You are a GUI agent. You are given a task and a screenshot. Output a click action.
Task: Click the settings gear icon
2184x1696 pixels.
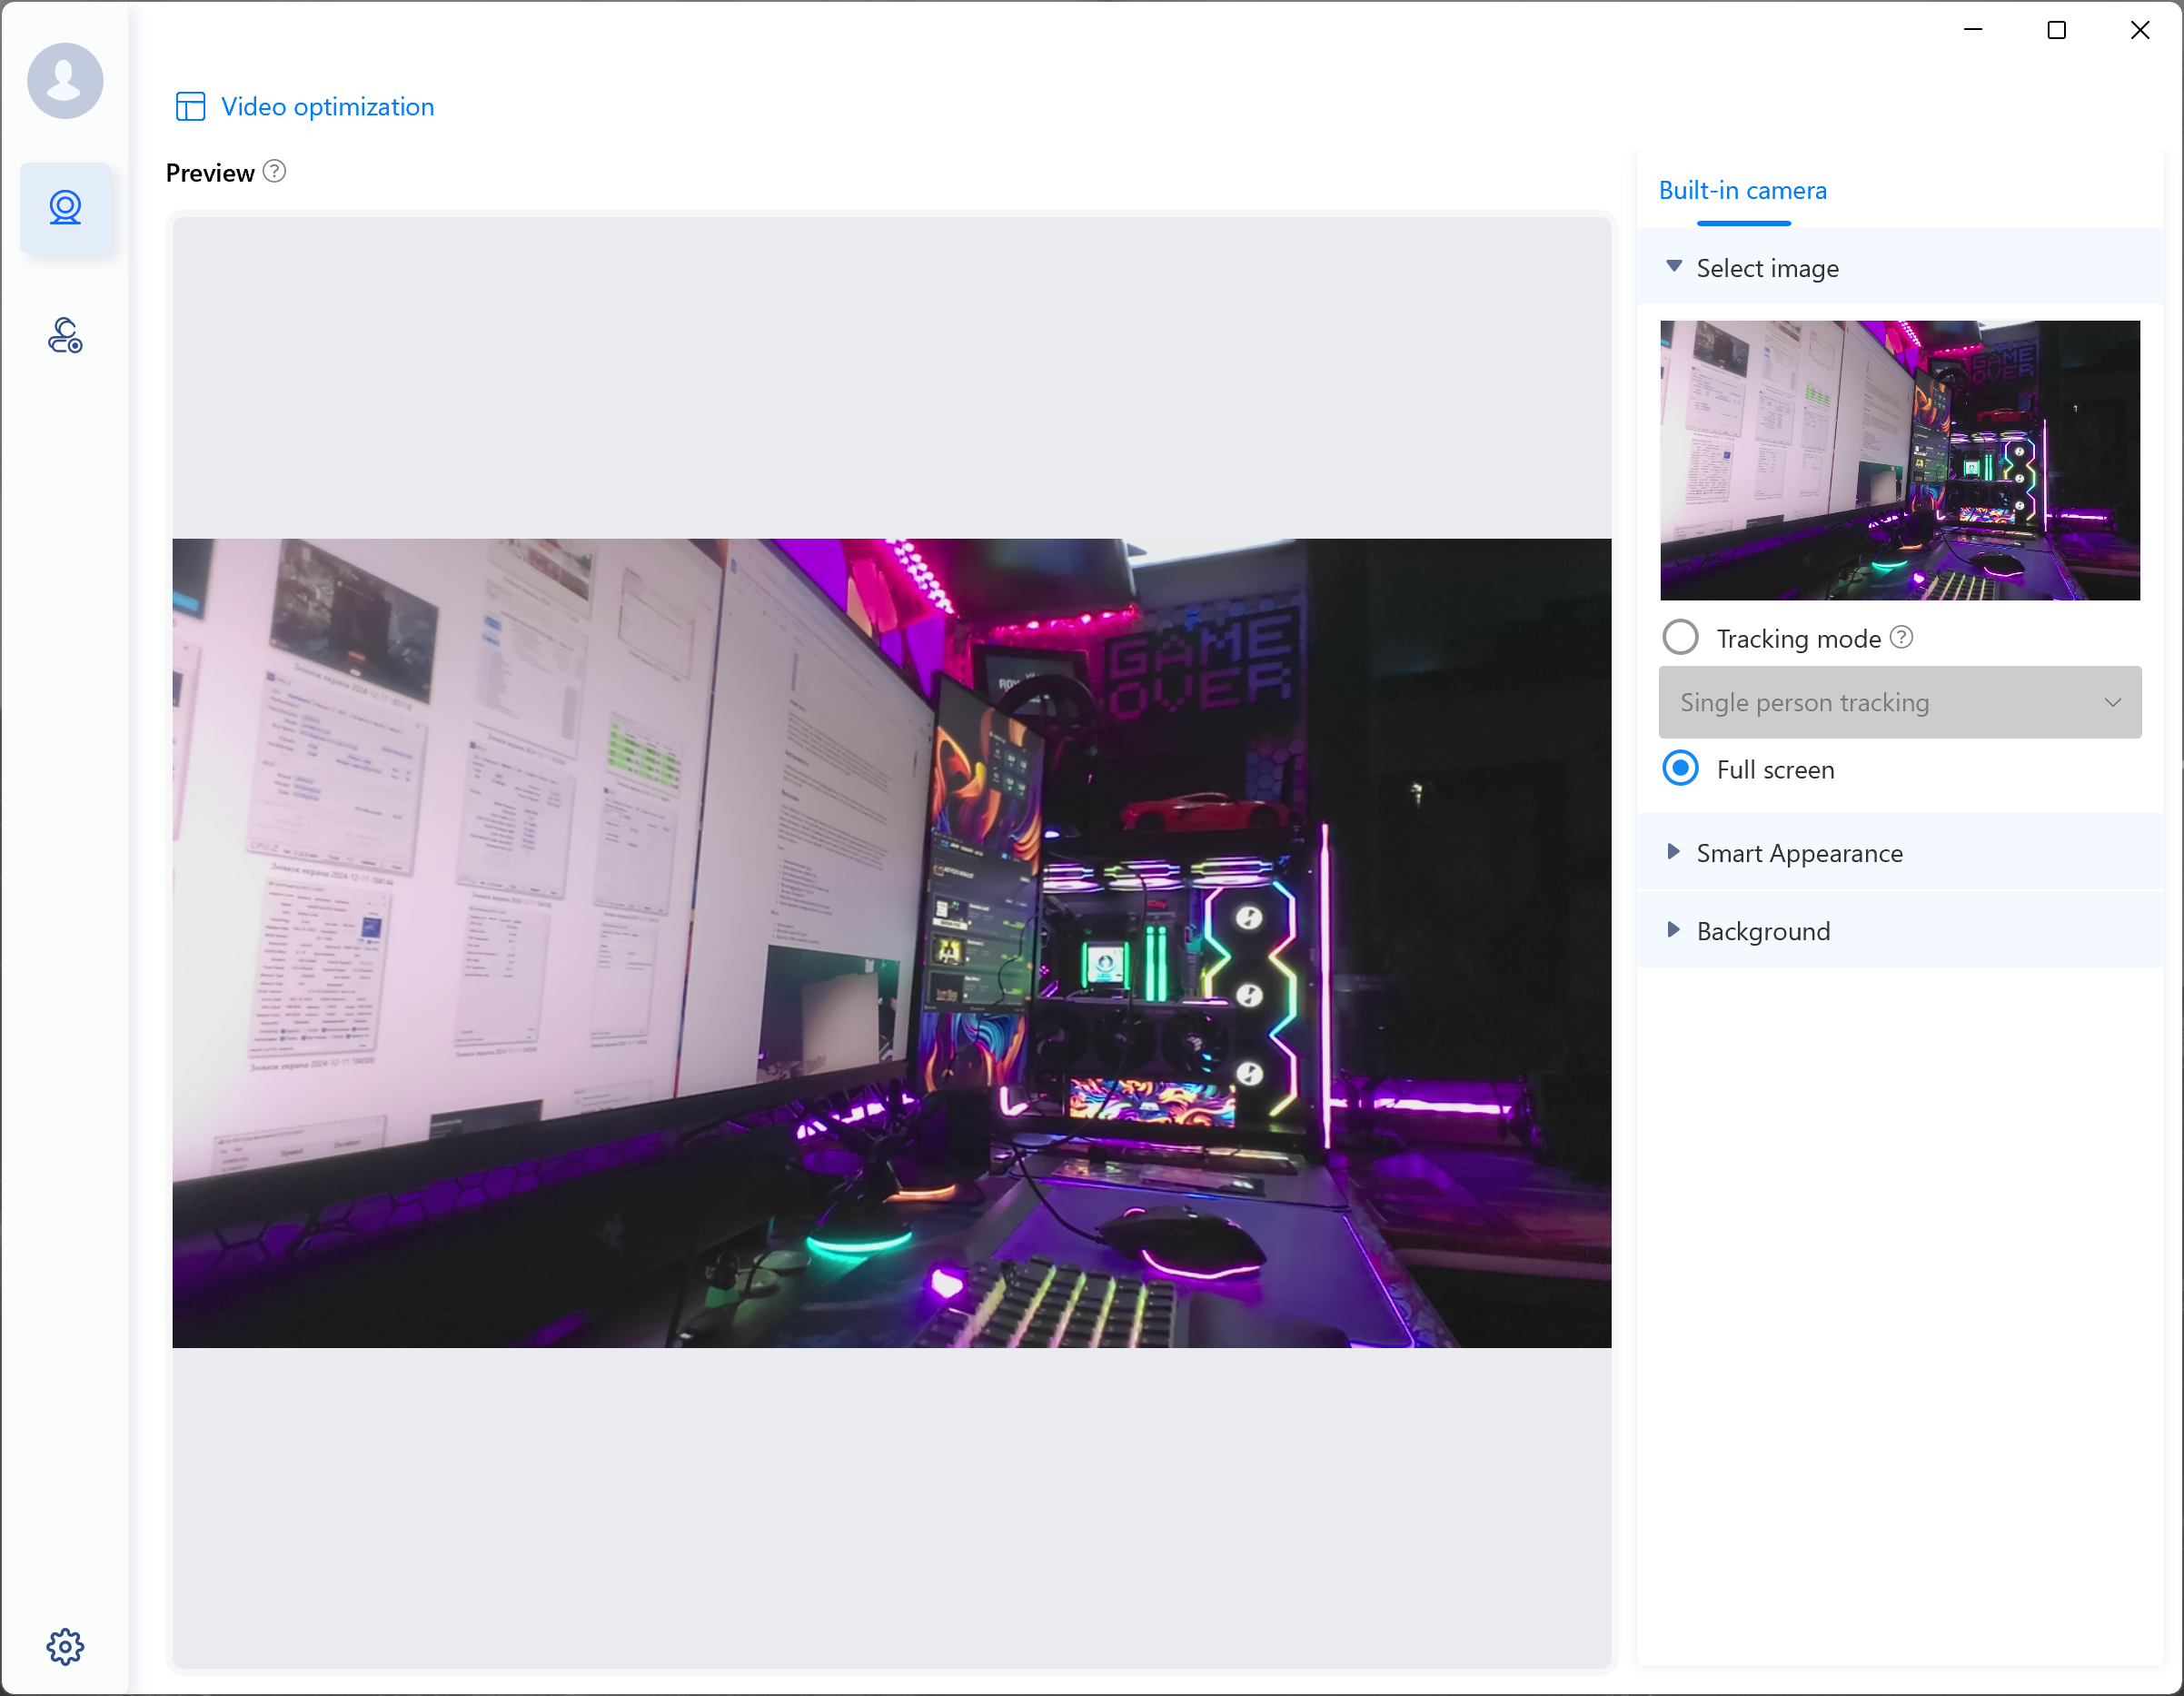65,1644
